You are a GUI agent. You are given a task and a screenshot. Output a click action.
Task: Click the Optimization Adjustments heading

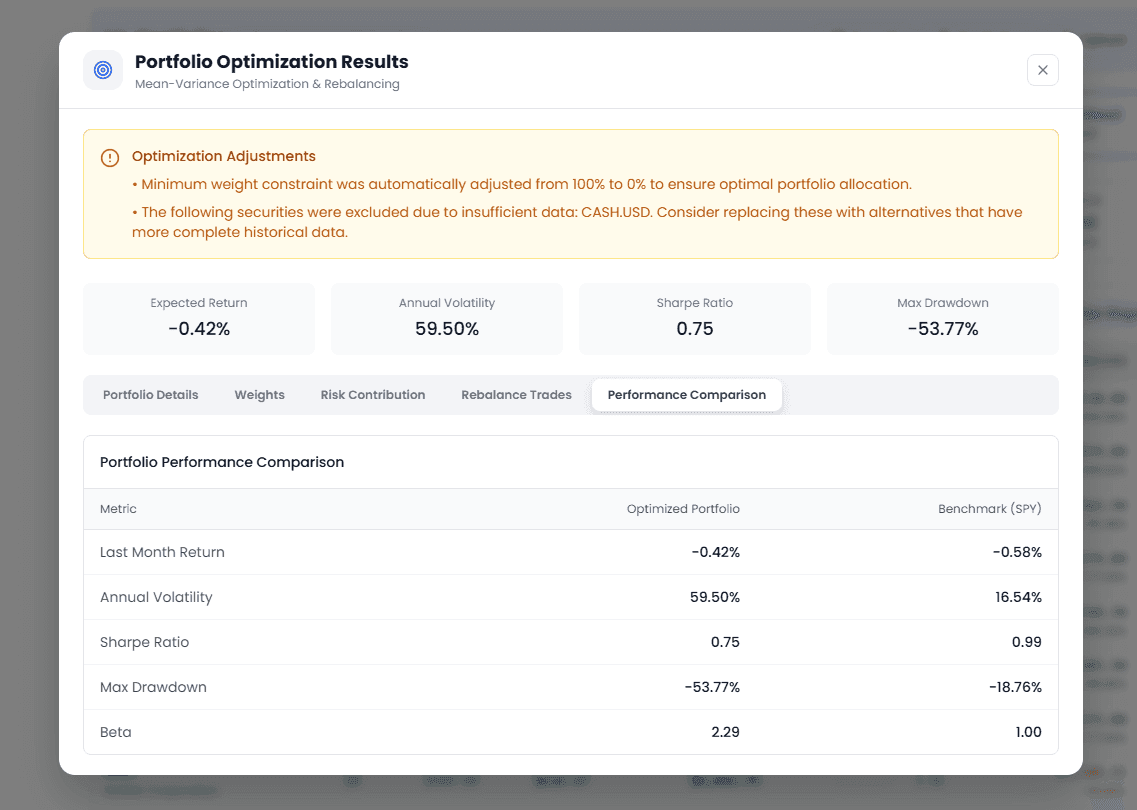point(223,157)
